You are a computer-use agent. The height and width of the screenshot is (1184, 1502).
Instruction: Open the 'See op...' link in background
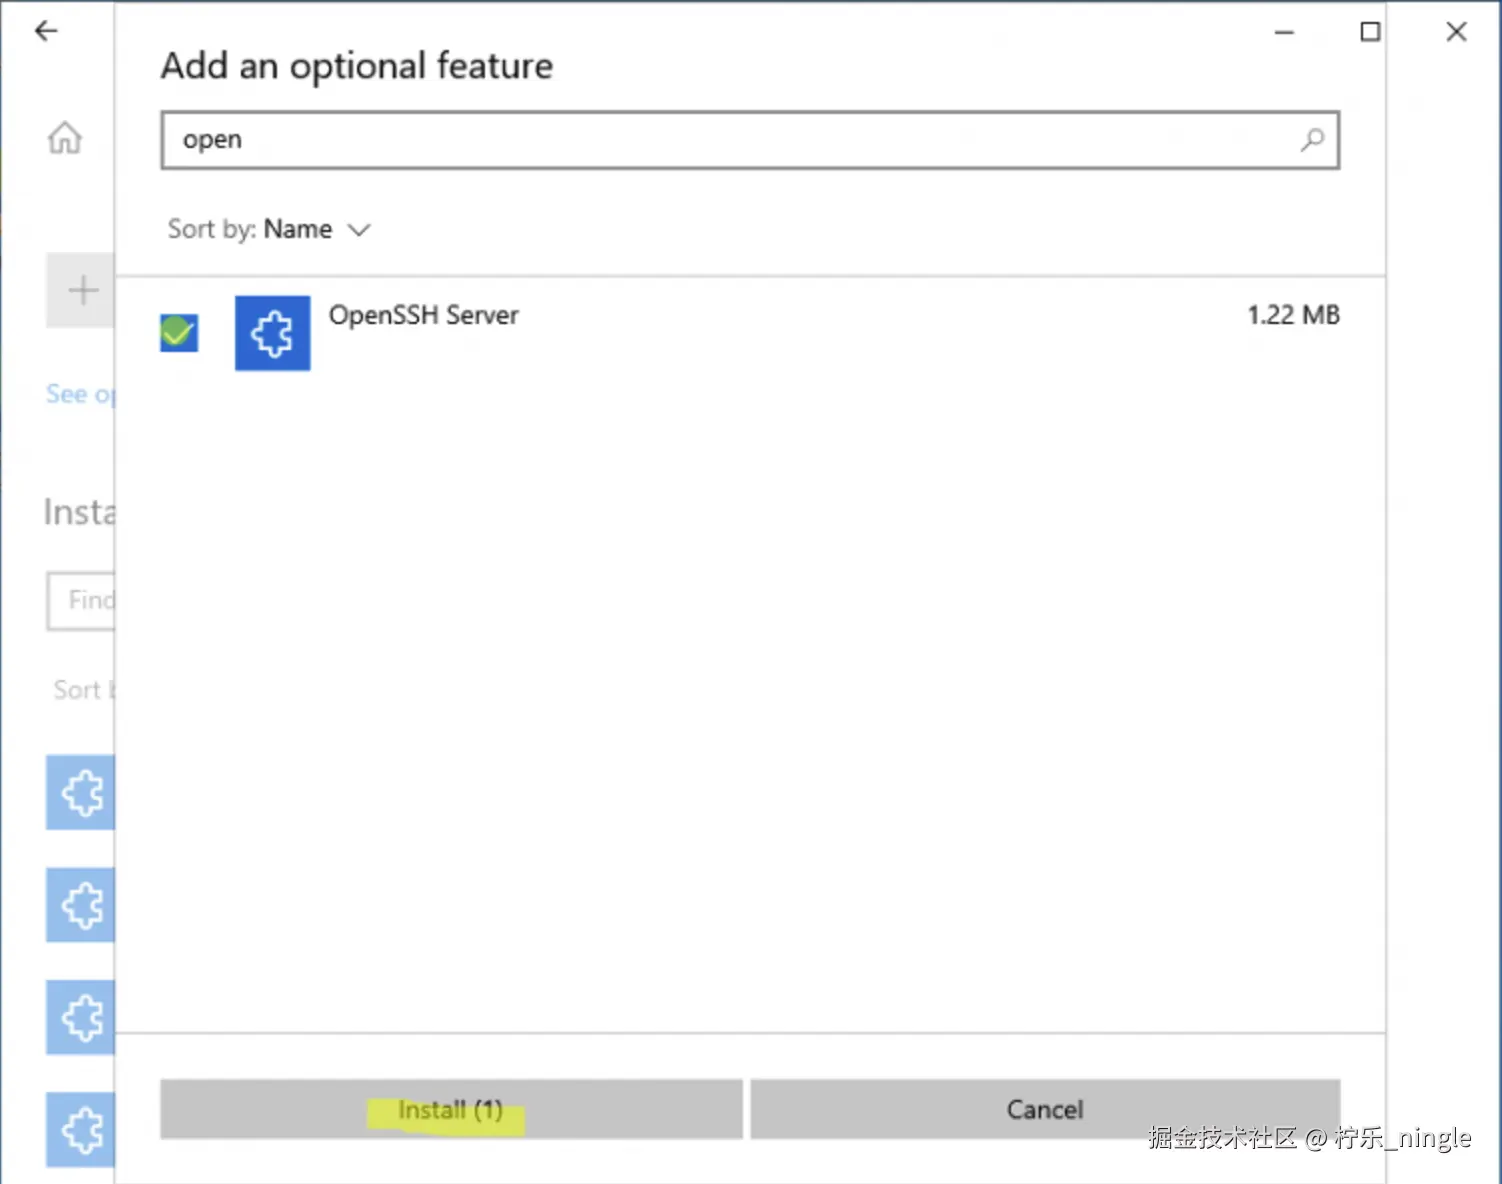(80, 394)
